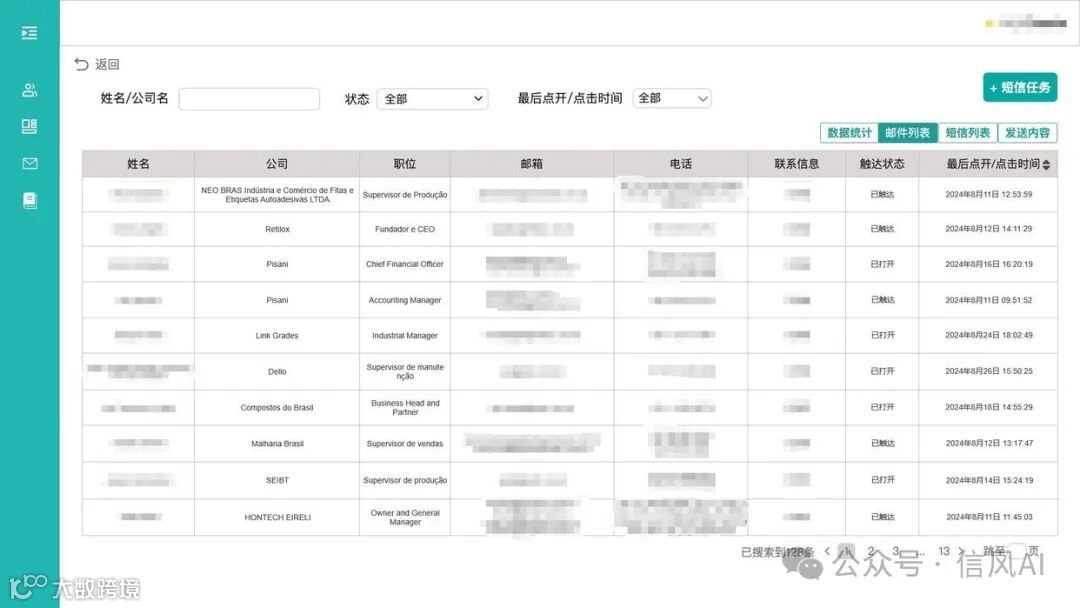Select the HONTECH EIRELI cell
This screenshot has height=608, width=1080.
(277, 517)
